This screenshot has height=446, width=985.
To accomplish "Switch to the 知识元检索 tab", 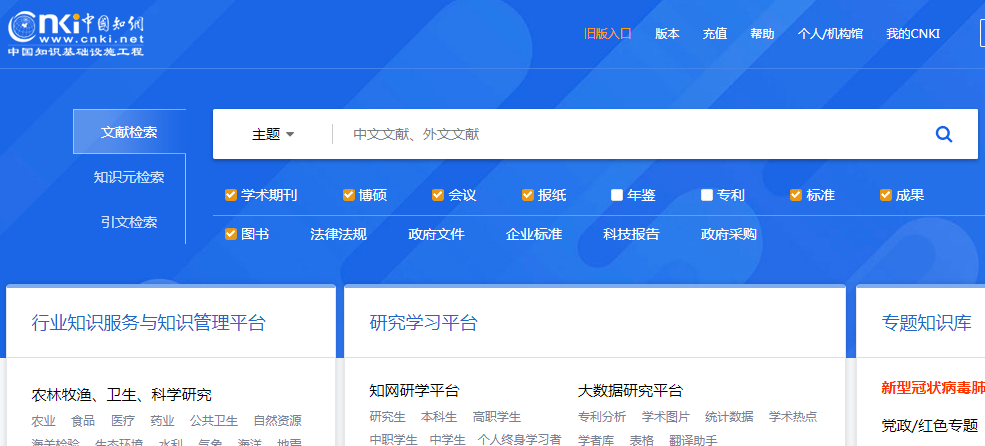I will pyautogui.click(x=129, y=177).
